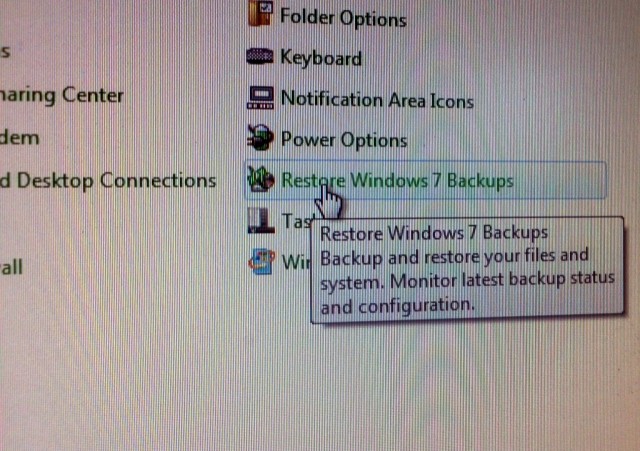Click the cut-off link ending in 's'
The width and height of the screenshot is (640, 451).
click(5, 52)
